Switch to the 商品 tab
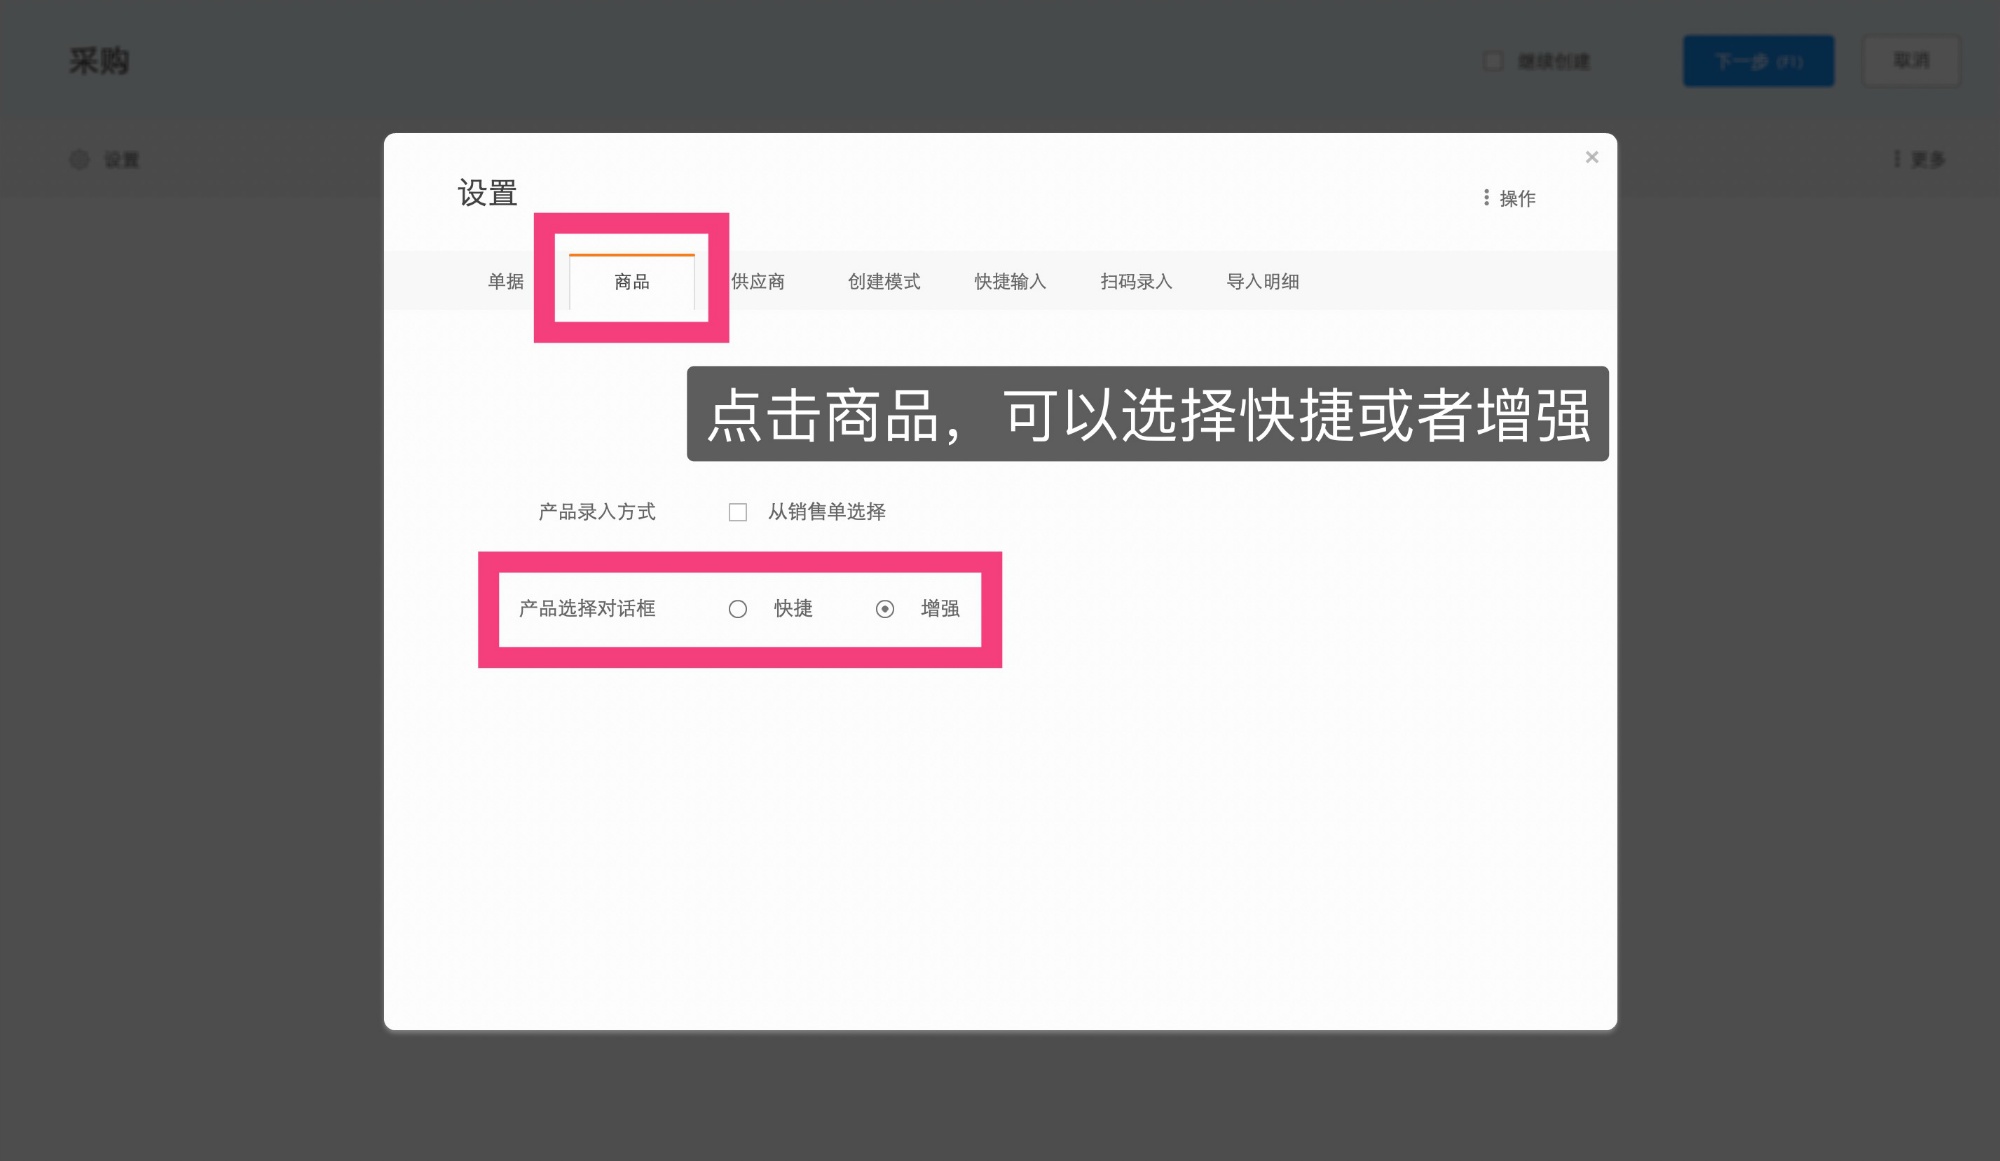The height and width of the screenshot is (1161, 2000). (x=631, y=282)
